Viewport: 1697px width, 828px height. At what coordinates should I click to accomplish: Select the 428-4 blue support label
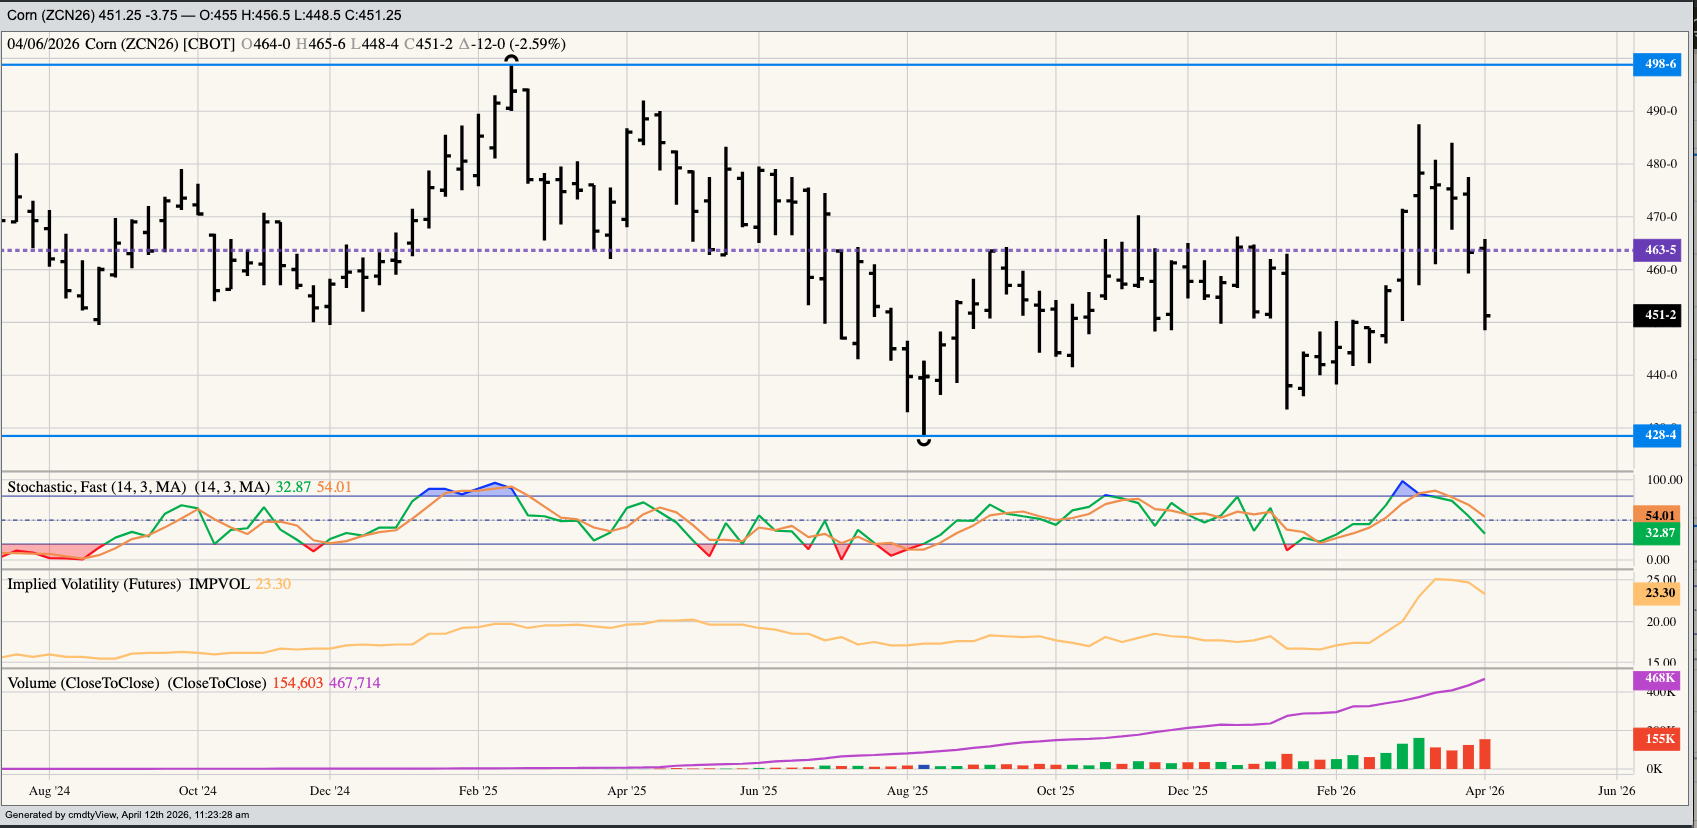pyautogui.click(x=1658, y=435)
